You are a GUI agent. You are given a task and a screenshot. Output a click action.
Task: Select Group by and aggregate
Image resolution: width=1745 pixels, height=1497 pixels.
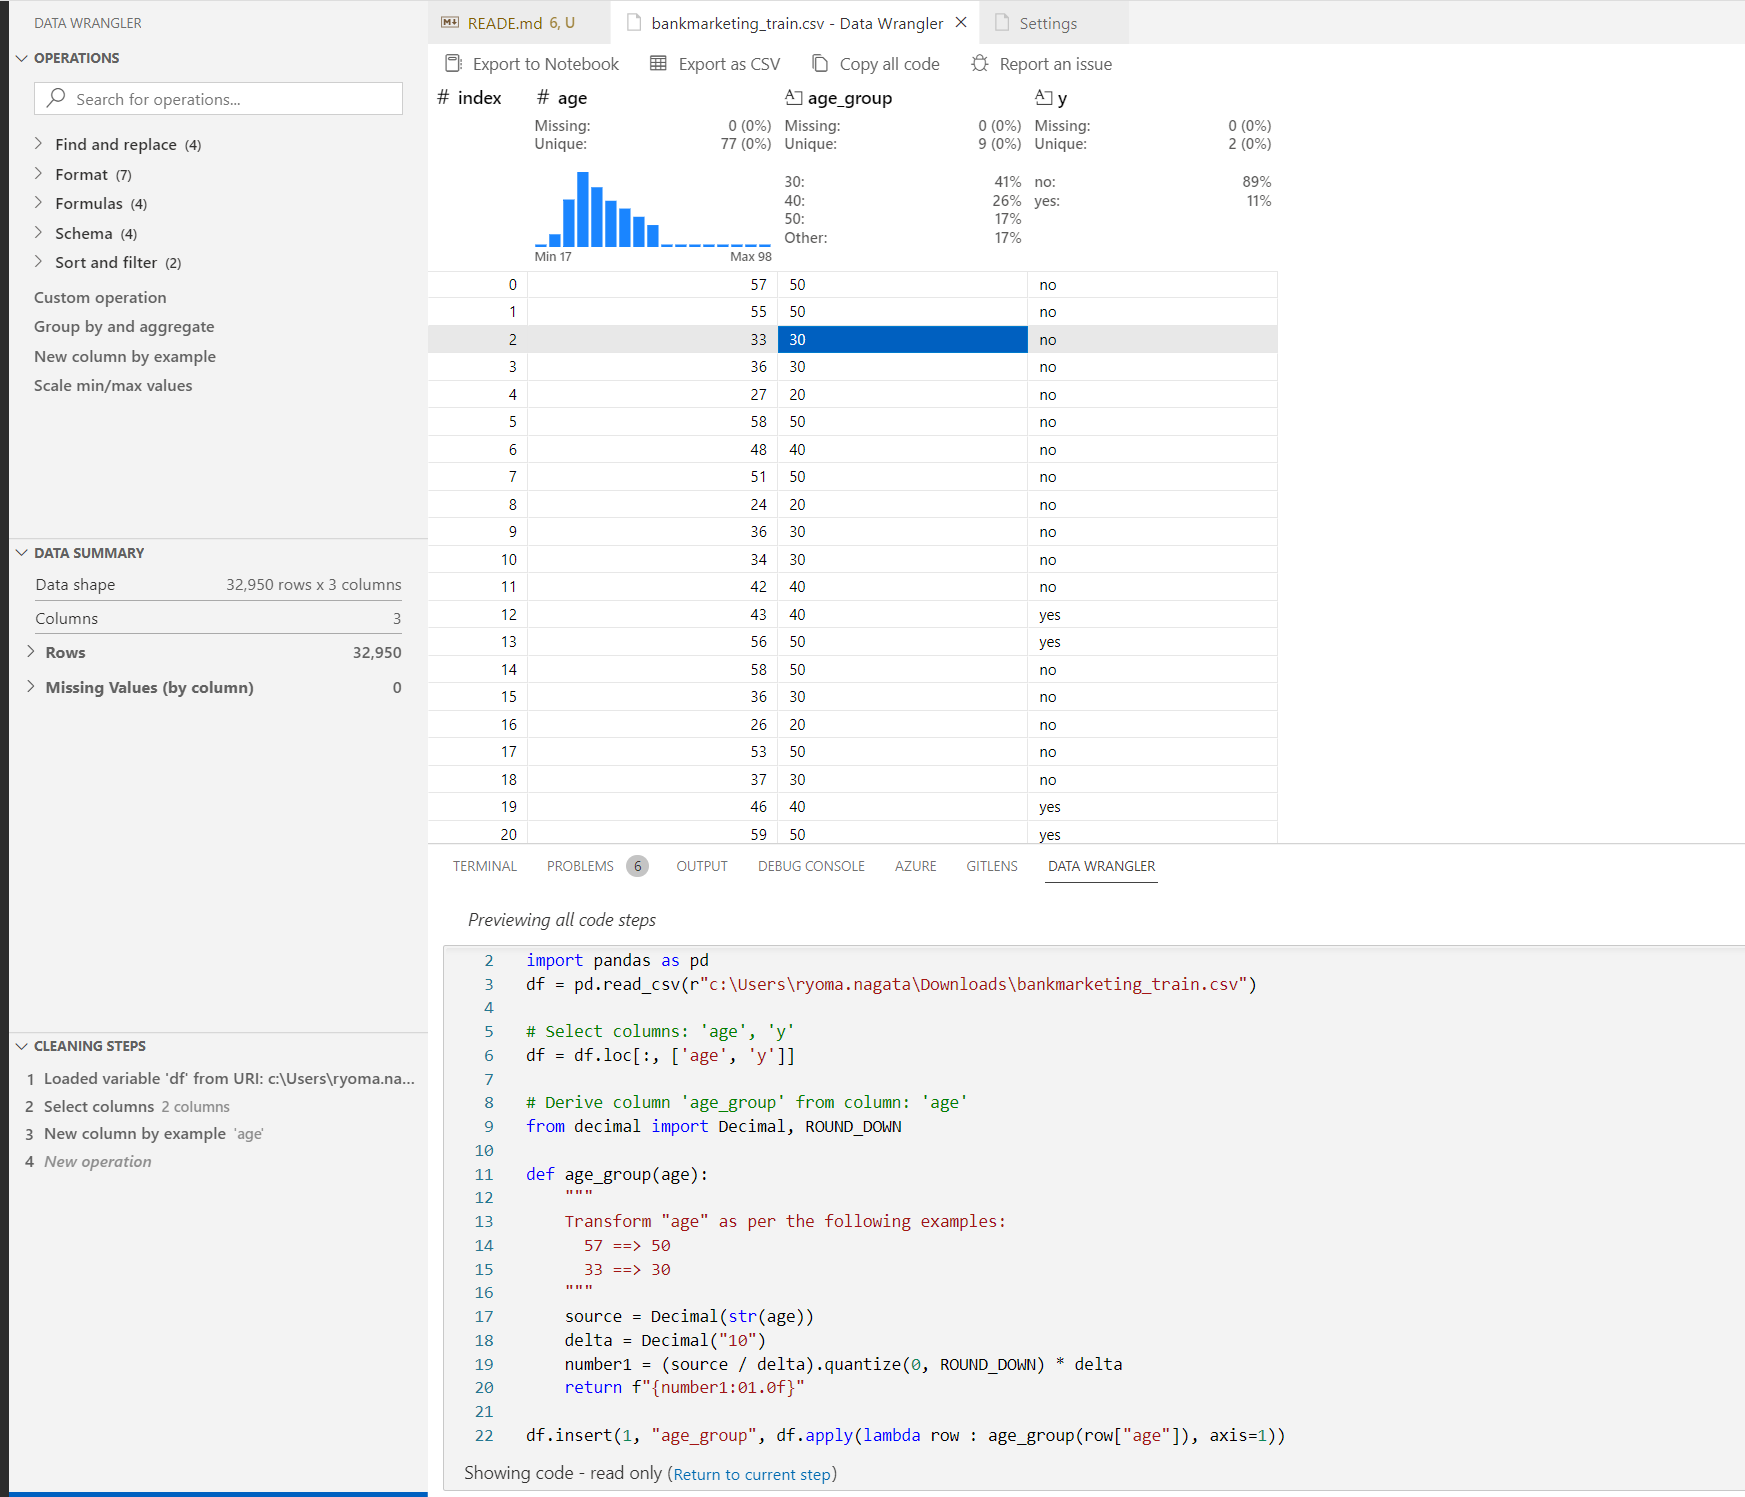click(x=124, y=326)
